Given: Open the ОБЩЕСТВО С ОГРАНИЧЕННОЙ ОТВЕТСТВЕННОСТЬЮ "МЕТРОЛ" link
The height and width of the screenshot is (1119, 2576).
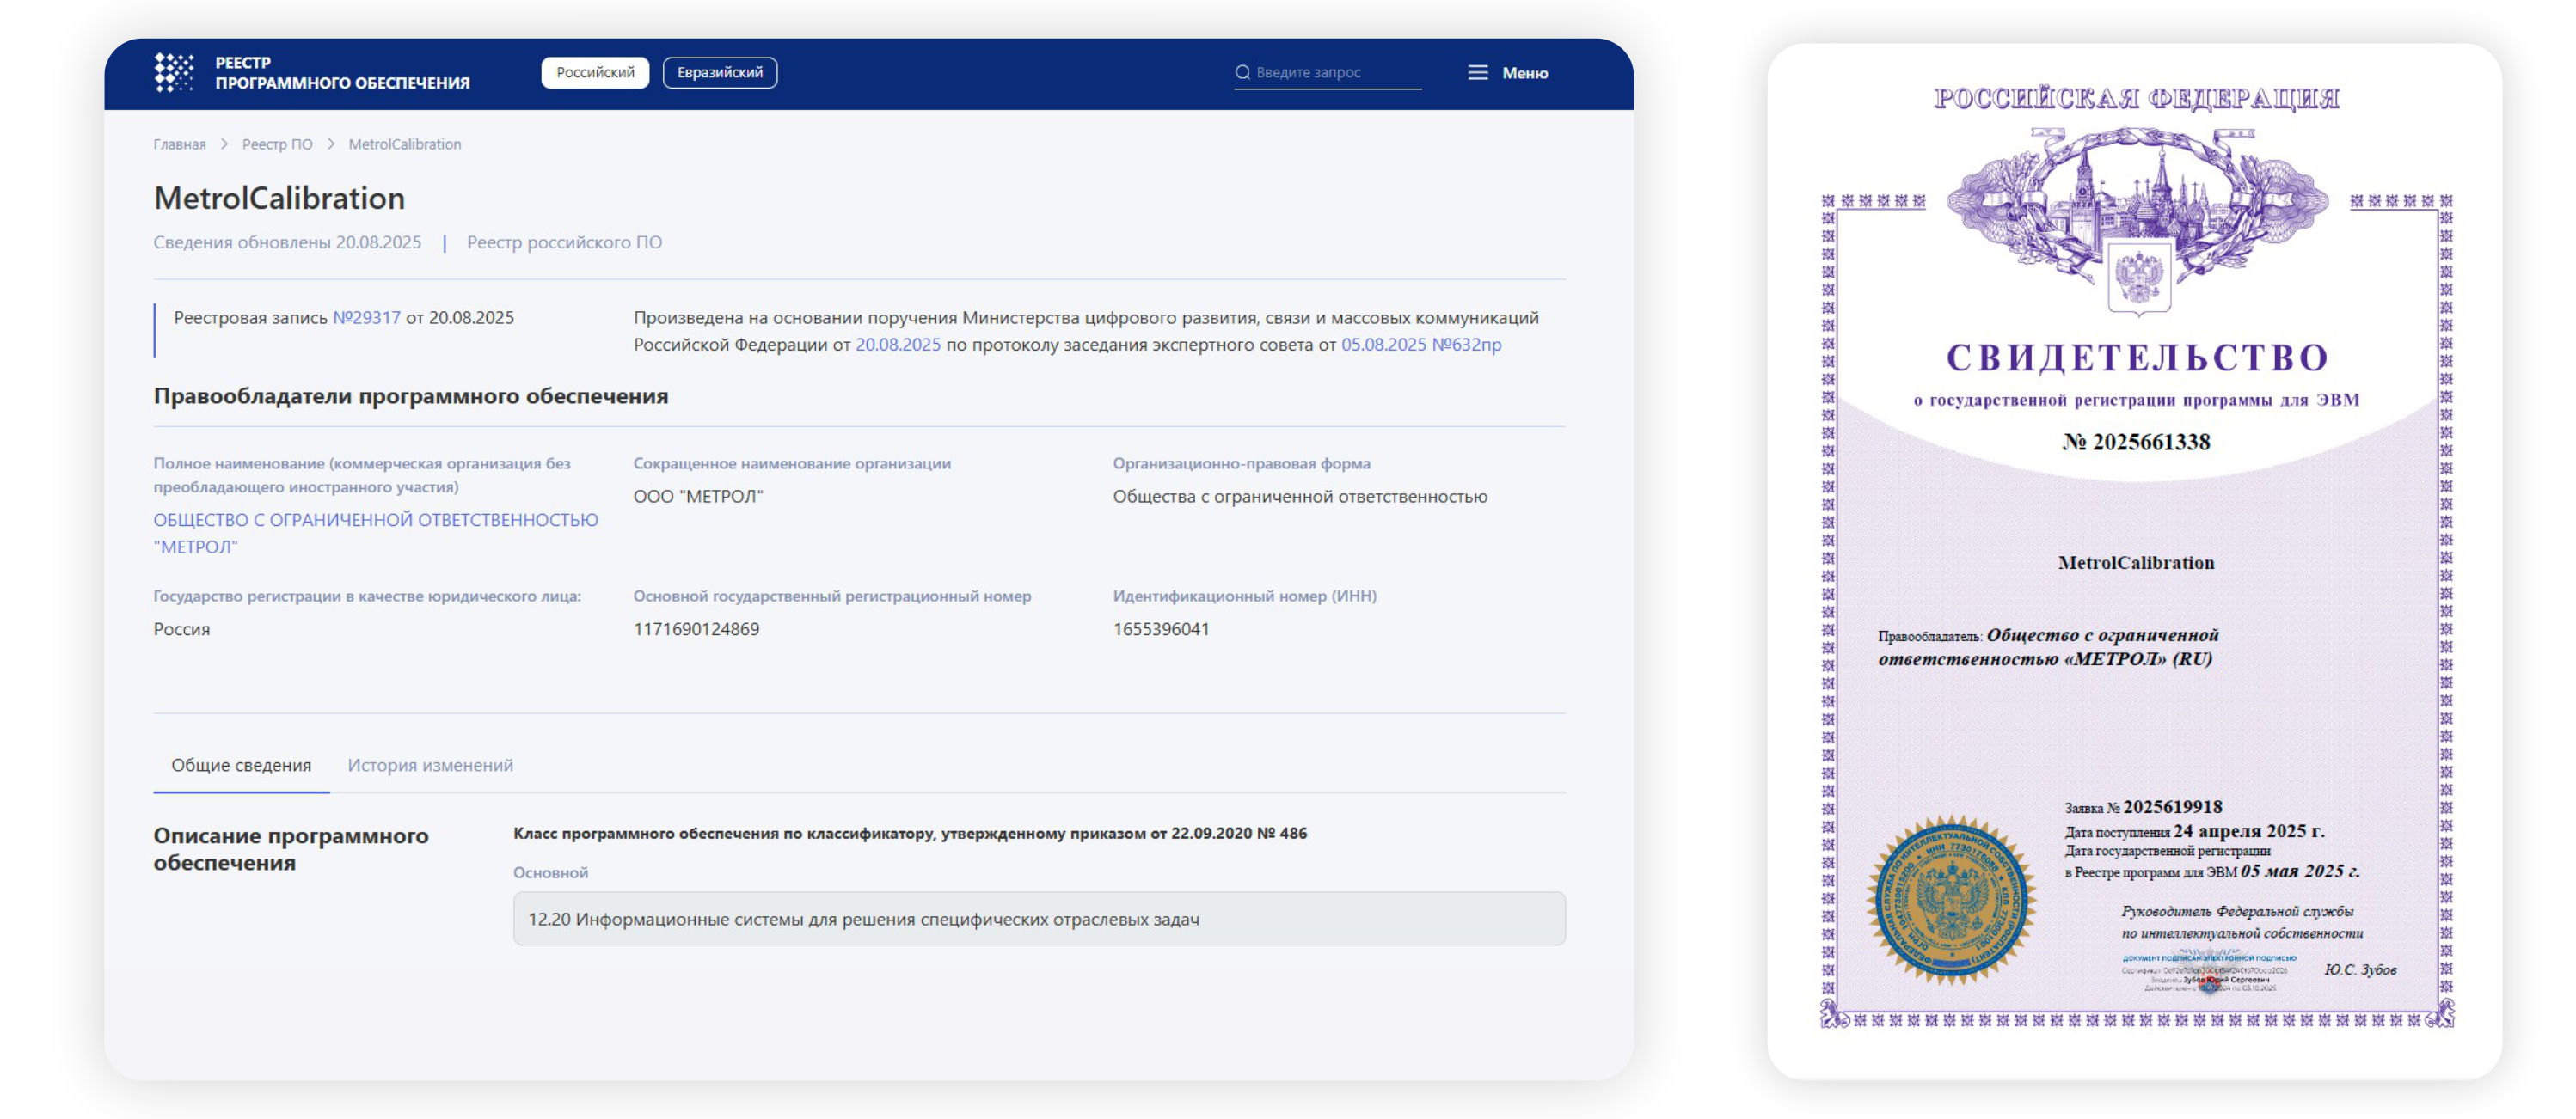Looking at the screenshot, I should tap(376, 533).
